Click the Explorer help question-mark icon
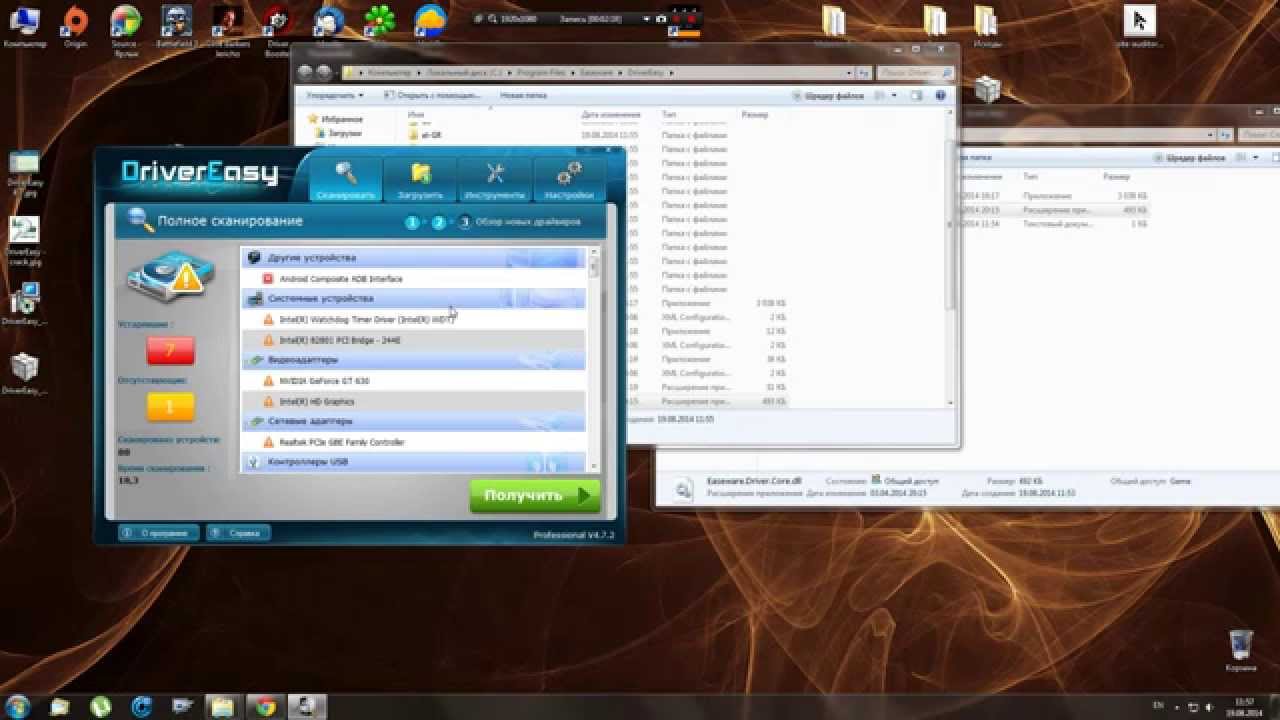This screenshot has height=720, width=1280. 940,96
